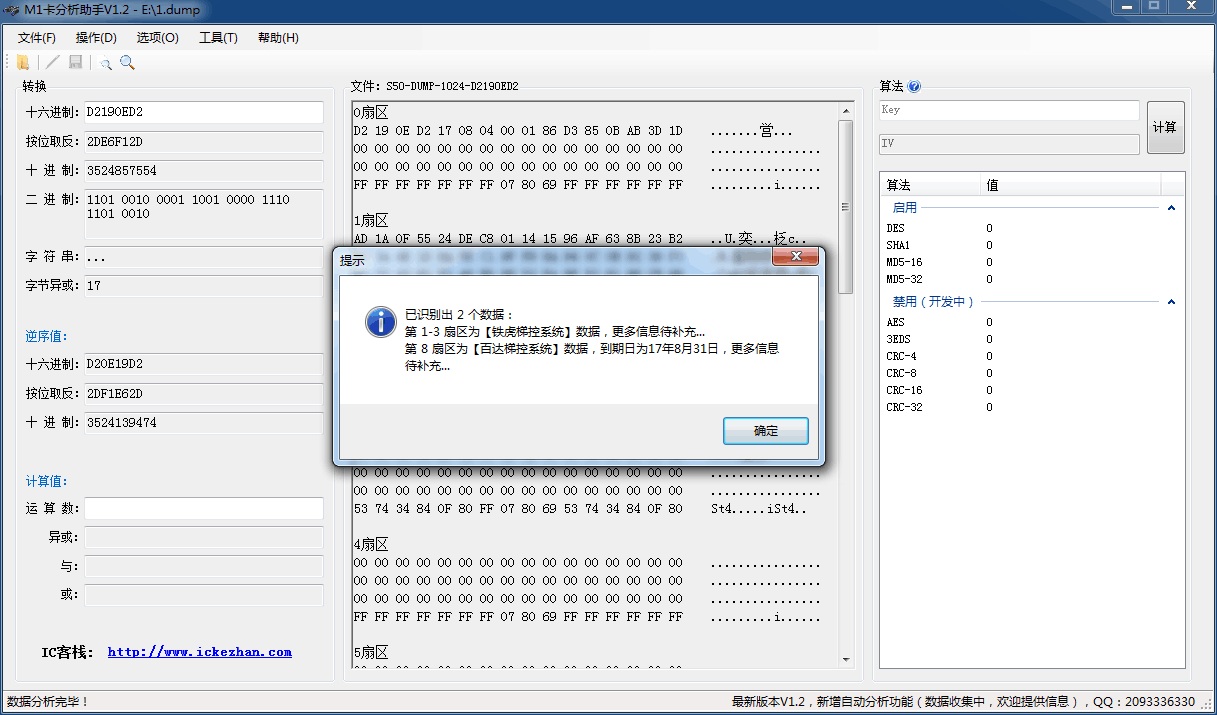Click the large magnifier search toolbar icon
The image size is (1217, 715).
(x=127, y=63)
